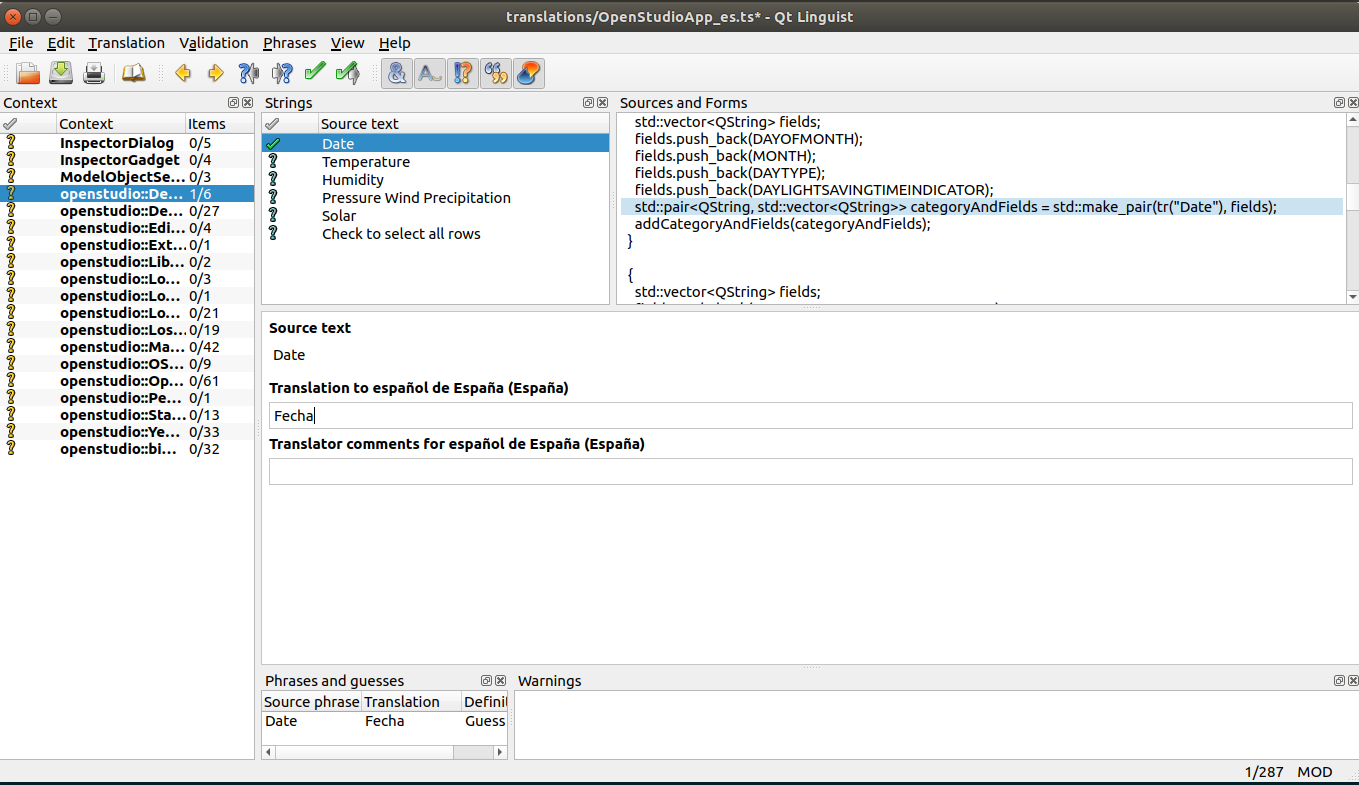
Task: Click the highlighted categoryAndFields source line
Action: click(981, 207)
